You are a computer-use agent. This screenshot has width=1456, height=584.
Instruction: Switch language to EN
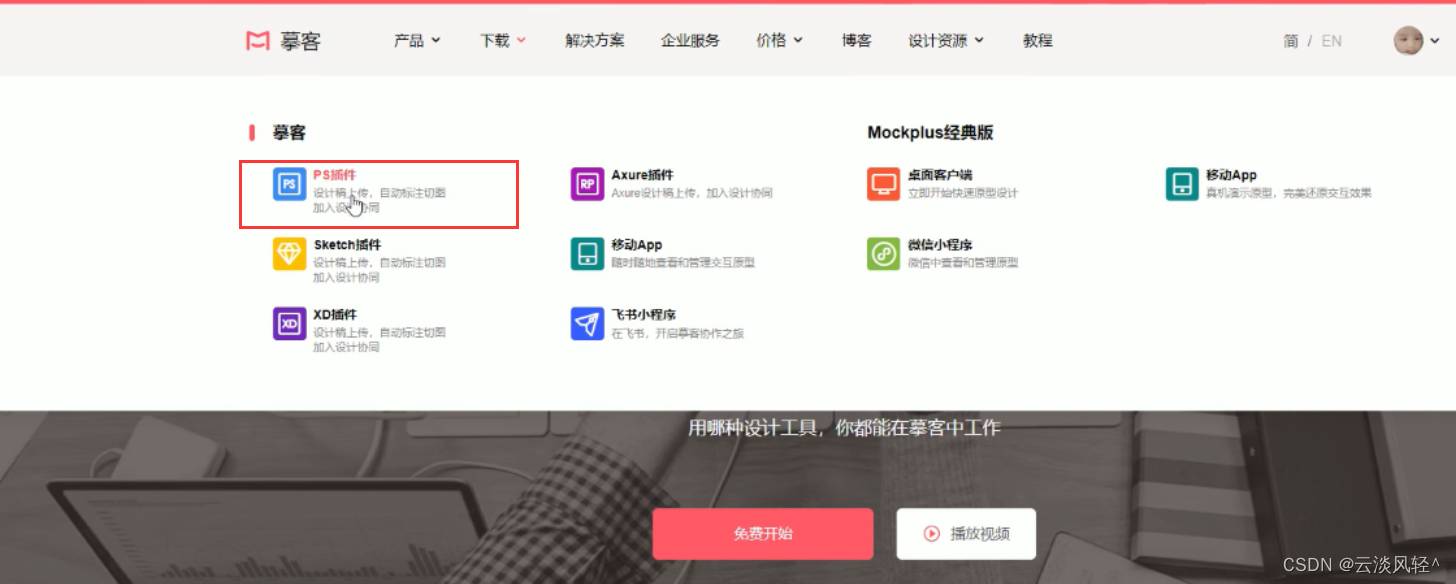[x=1332, y=41]
